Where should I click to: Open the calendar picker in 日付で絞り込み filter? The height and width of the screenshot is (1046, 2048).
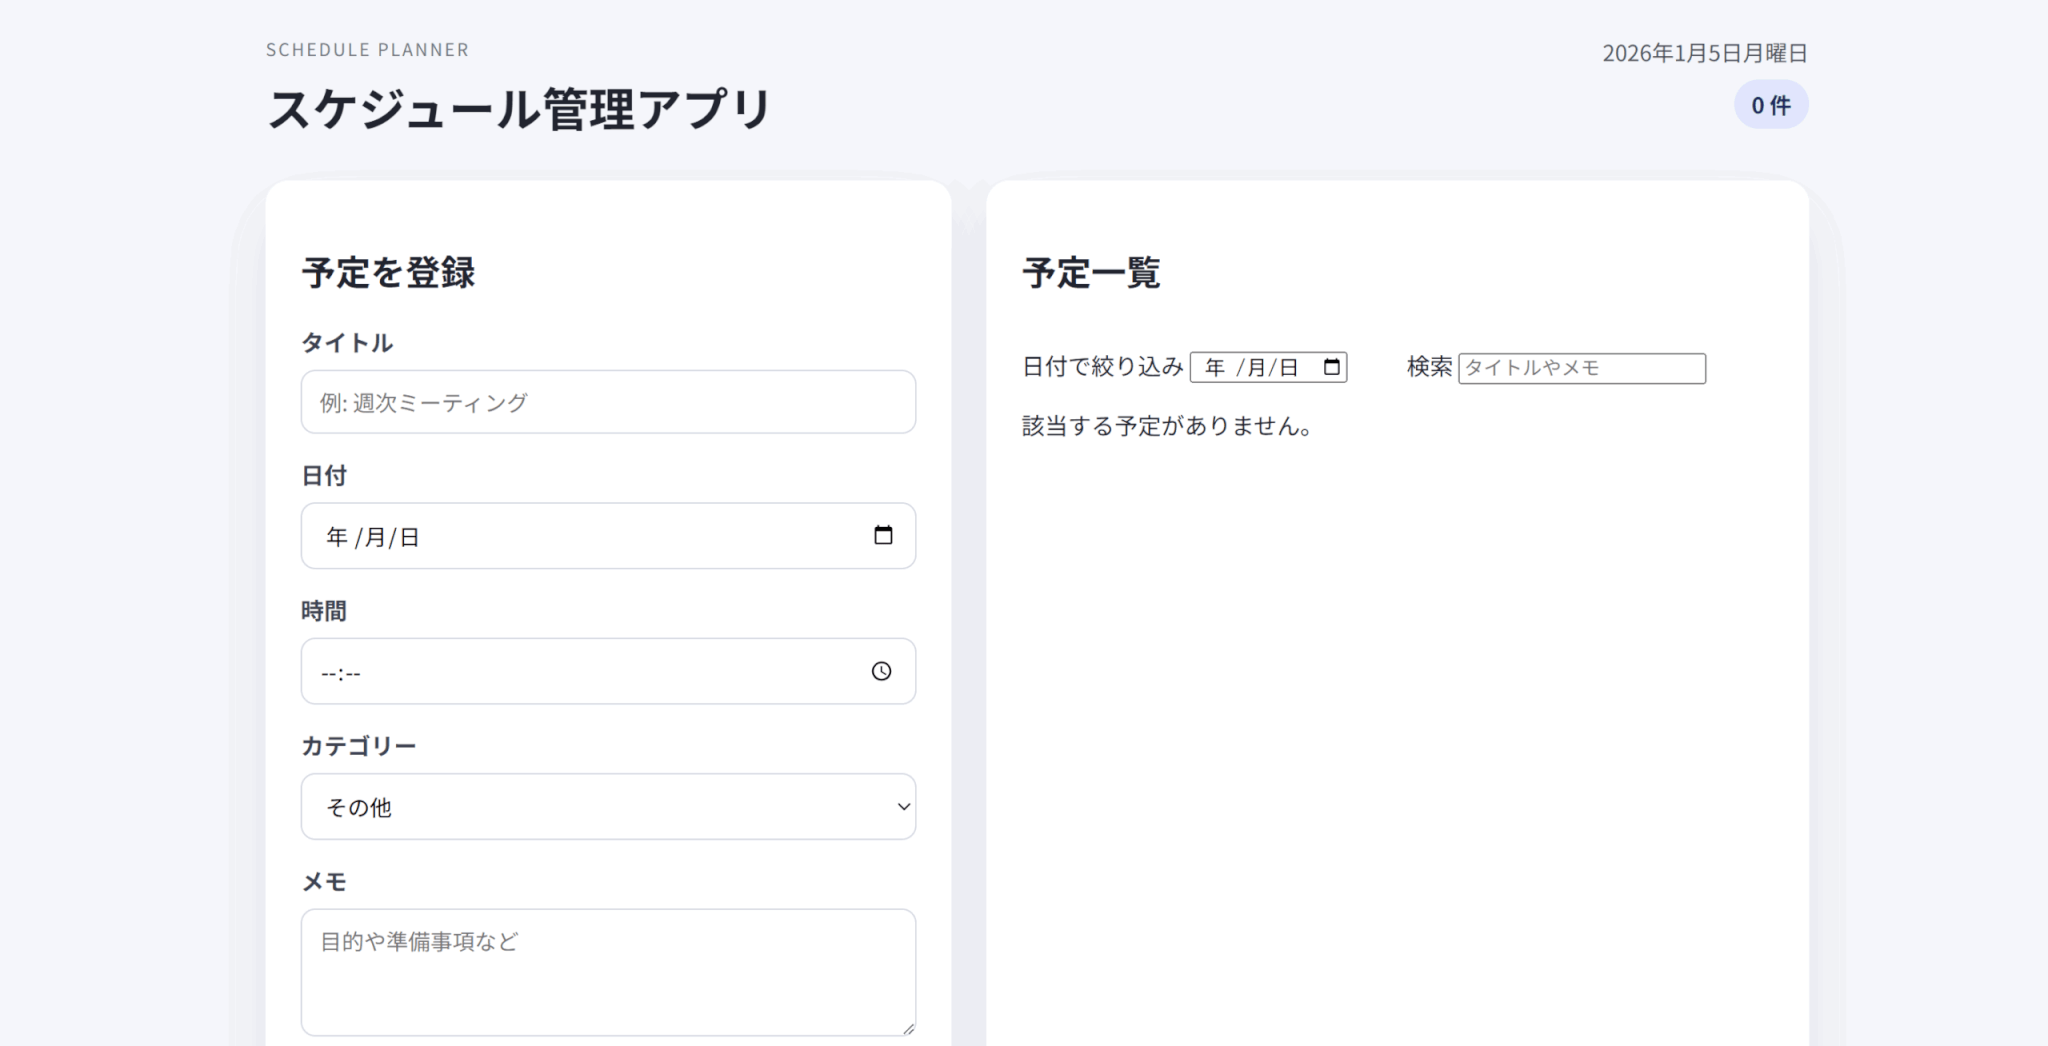[1332, 367]
